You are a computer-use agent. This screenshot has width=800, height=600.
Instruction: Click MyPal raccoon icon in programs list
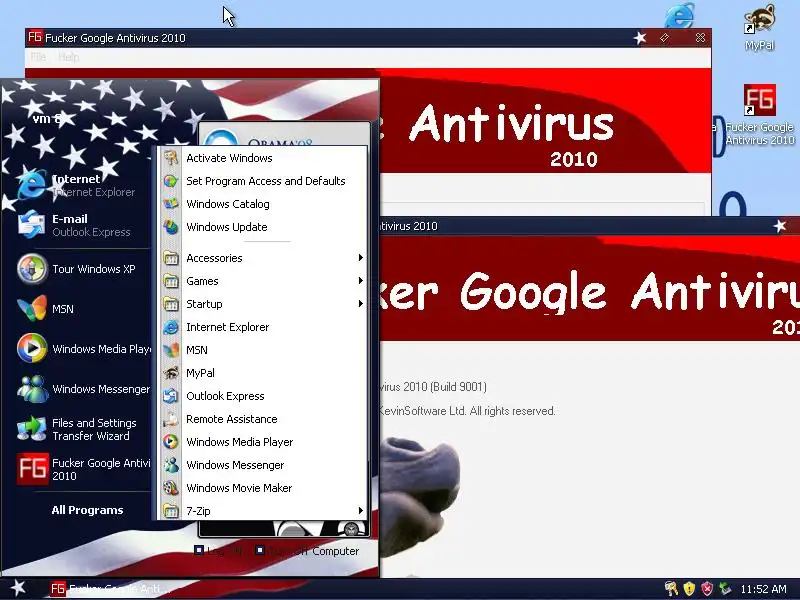click(x=171, y=373)
